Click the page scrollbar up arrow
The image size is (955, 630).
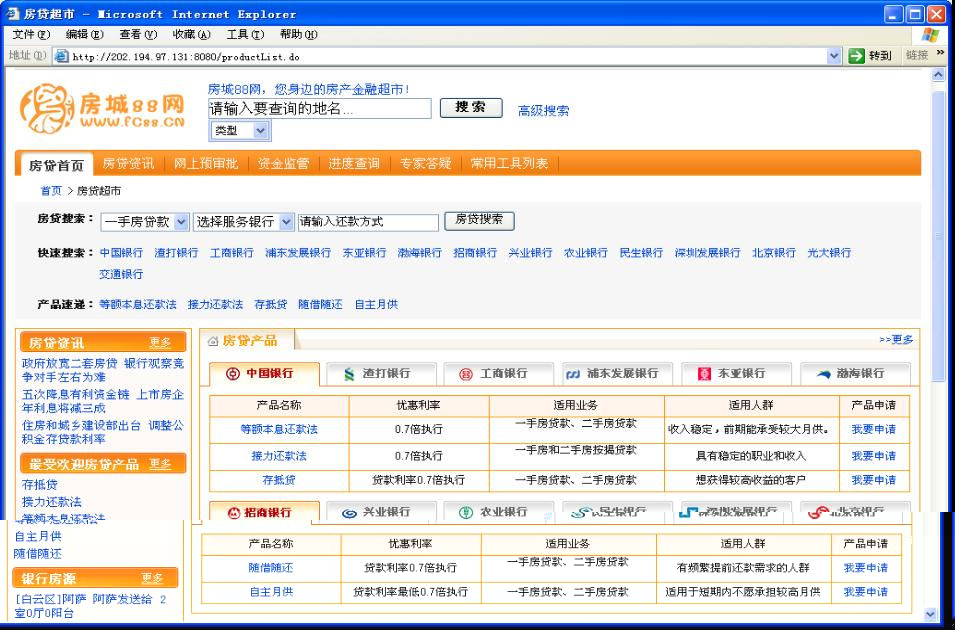(x=938, y=75)
